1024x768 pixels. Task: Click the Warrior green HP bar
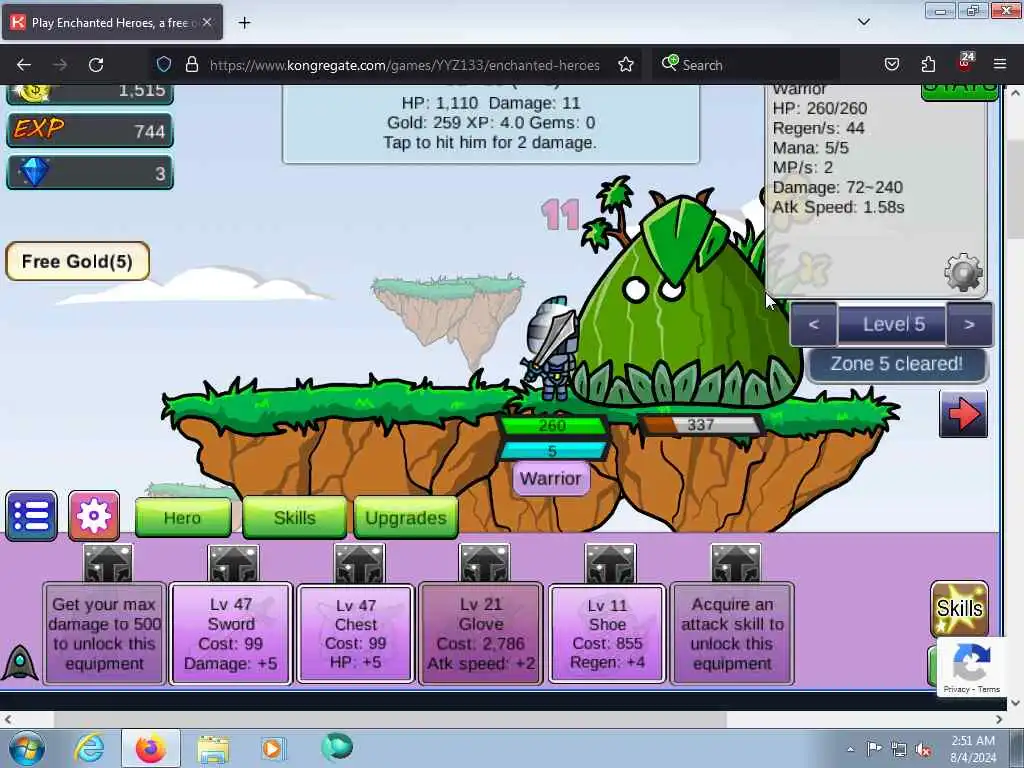click(552, 426)
